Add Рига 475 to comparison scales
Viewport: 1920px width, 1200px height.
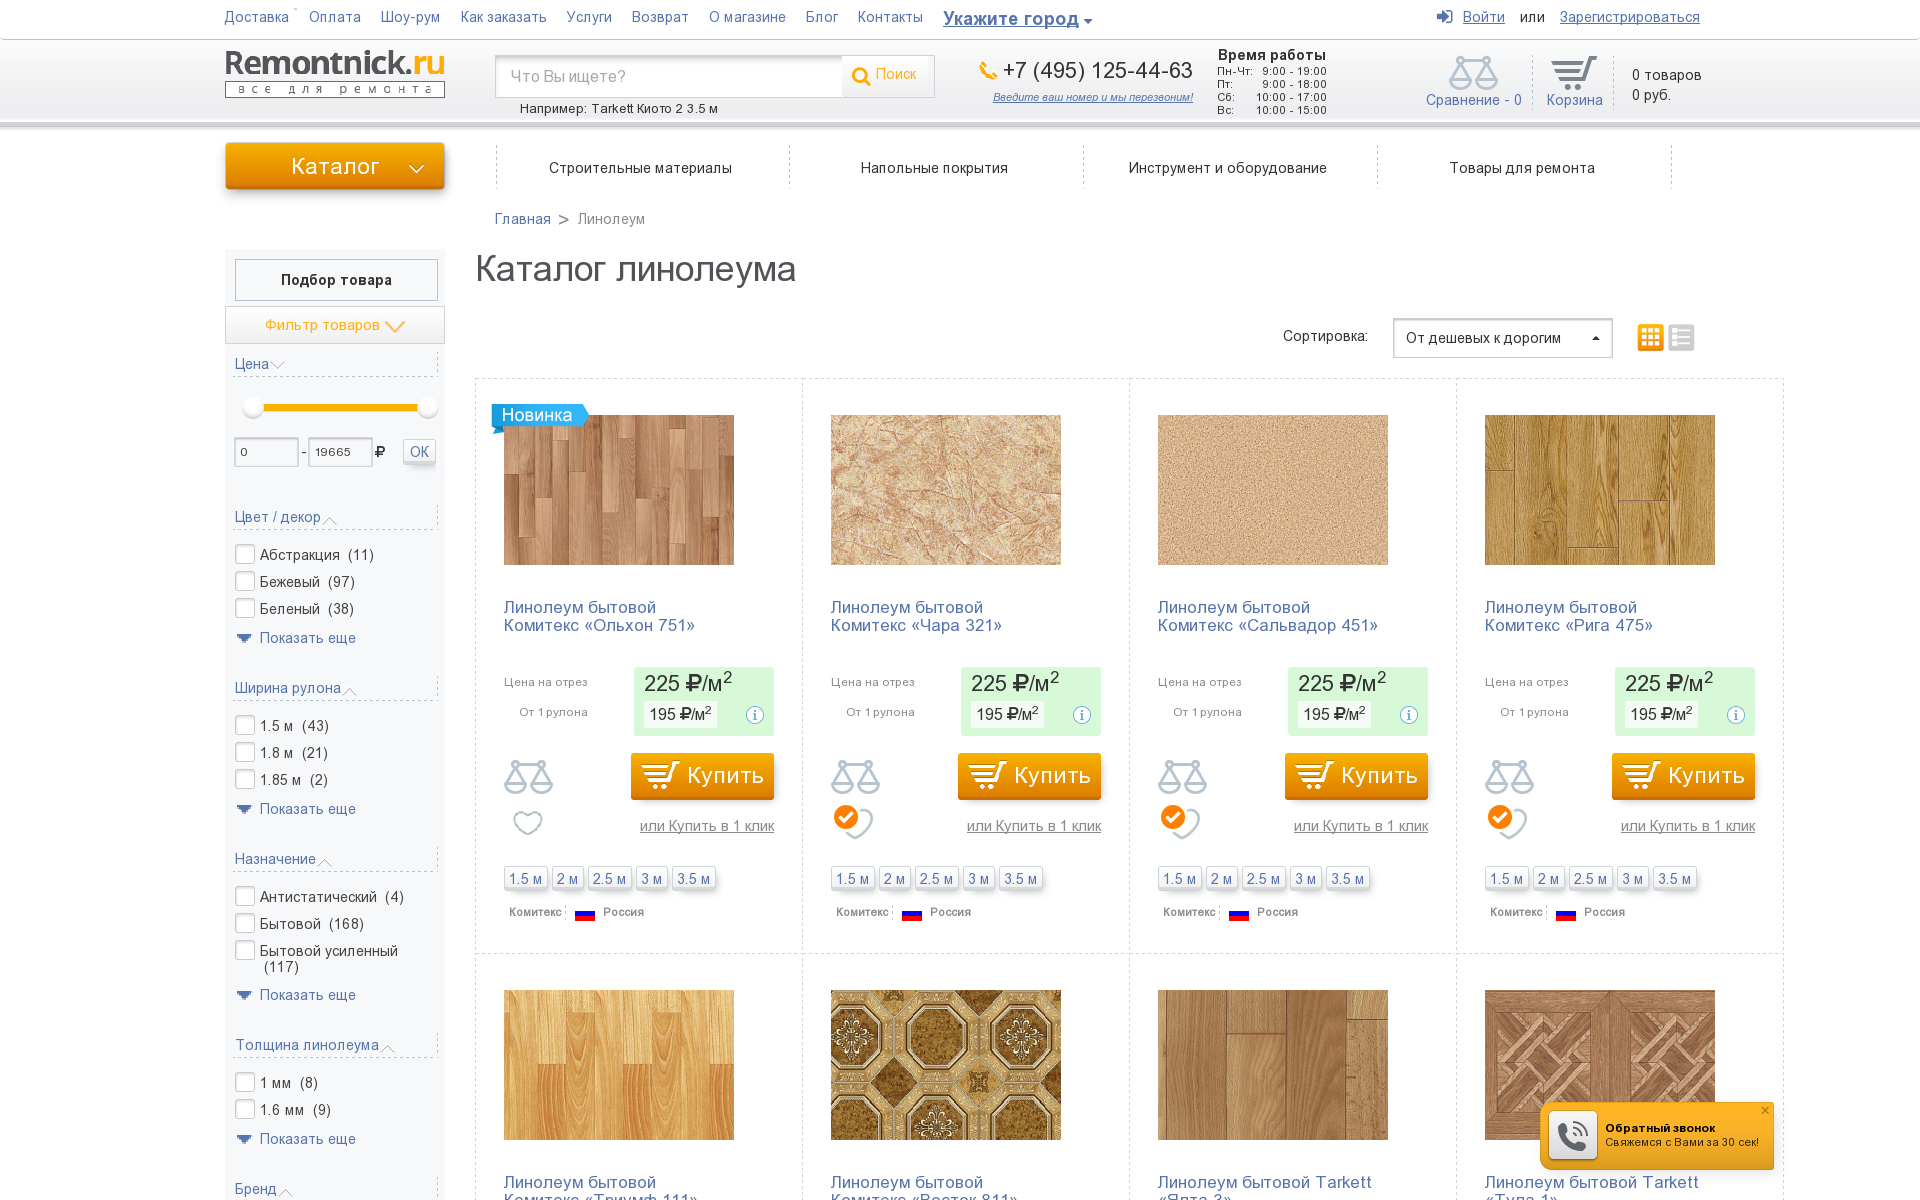(x=1509, y=776)
